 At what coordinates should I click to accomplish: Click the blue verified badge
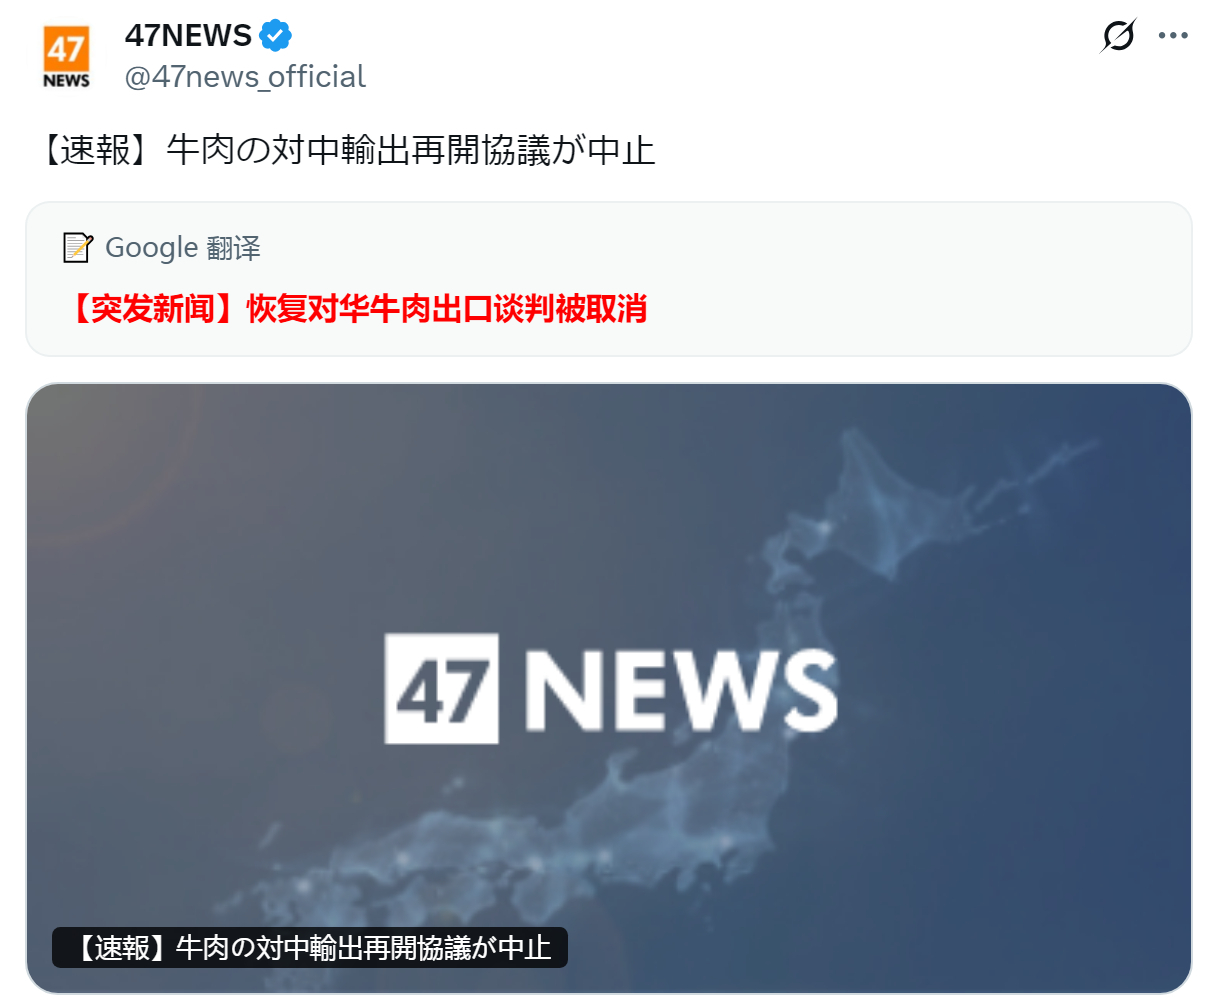pyautogui.click(x=275, y=36)
